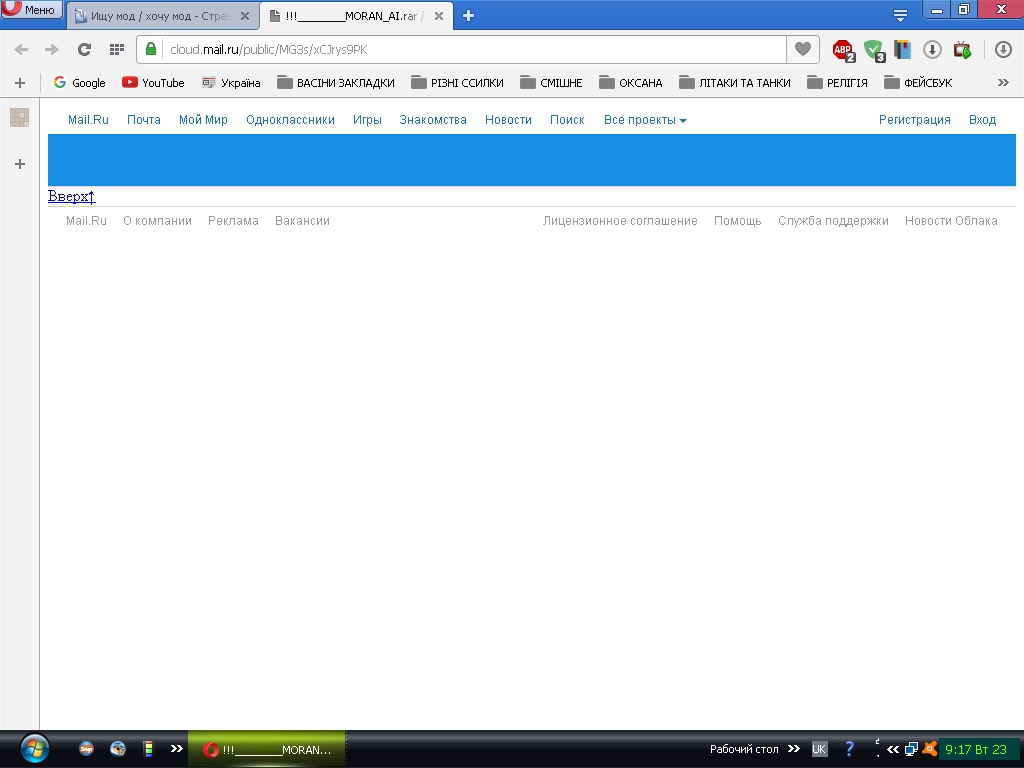1024x768 pixels.
Task: Expand the РЕЛІГІЯ bookmark folder
Action: coord(837,83)
